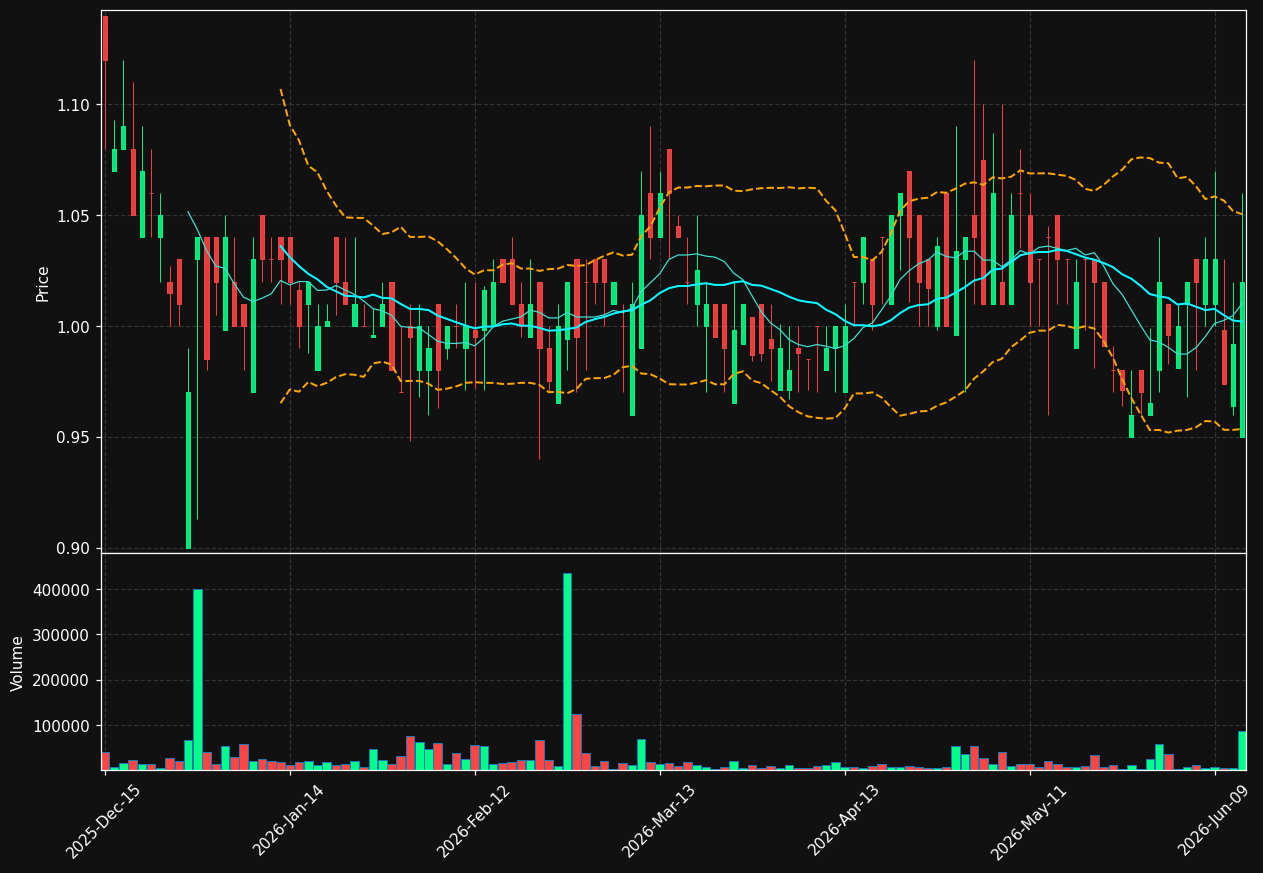Image resolution: width=1263 pixels, height=873 pixels.
Task: Click the 2026-May-11 date label
Action: click(x=1029, y=822)
